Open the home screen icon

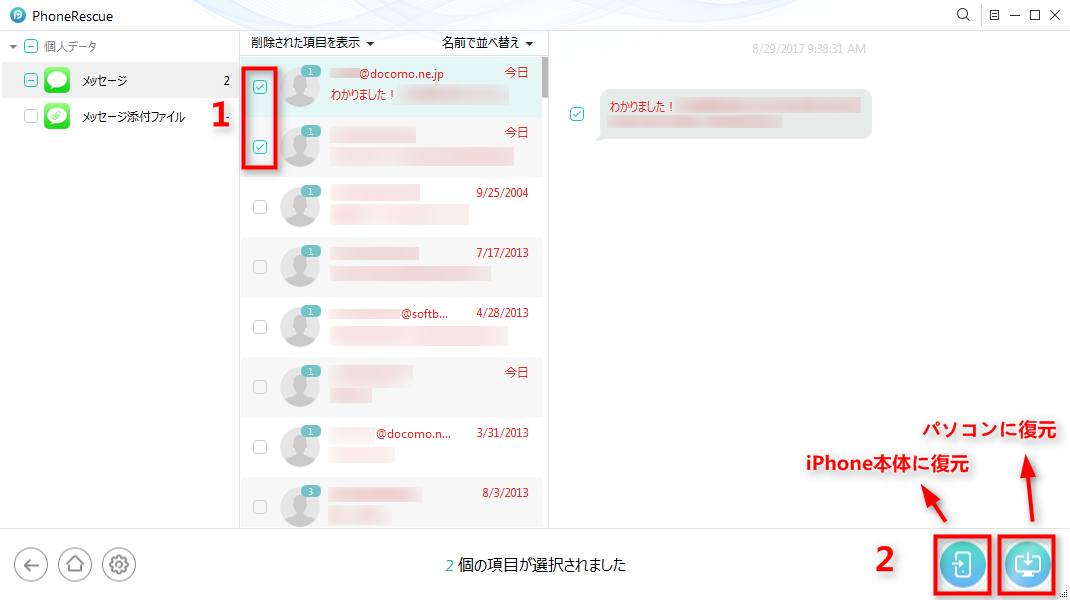click(x=75, y=565)
